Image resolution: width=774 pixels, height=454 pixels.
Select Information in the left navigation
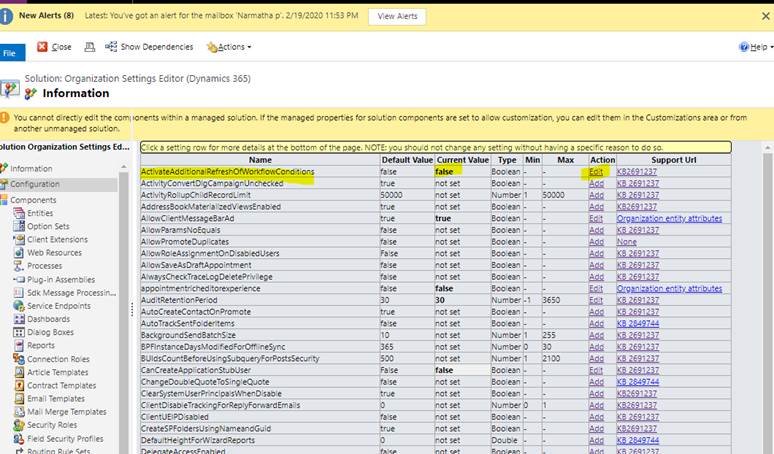(x=31, y=169)
